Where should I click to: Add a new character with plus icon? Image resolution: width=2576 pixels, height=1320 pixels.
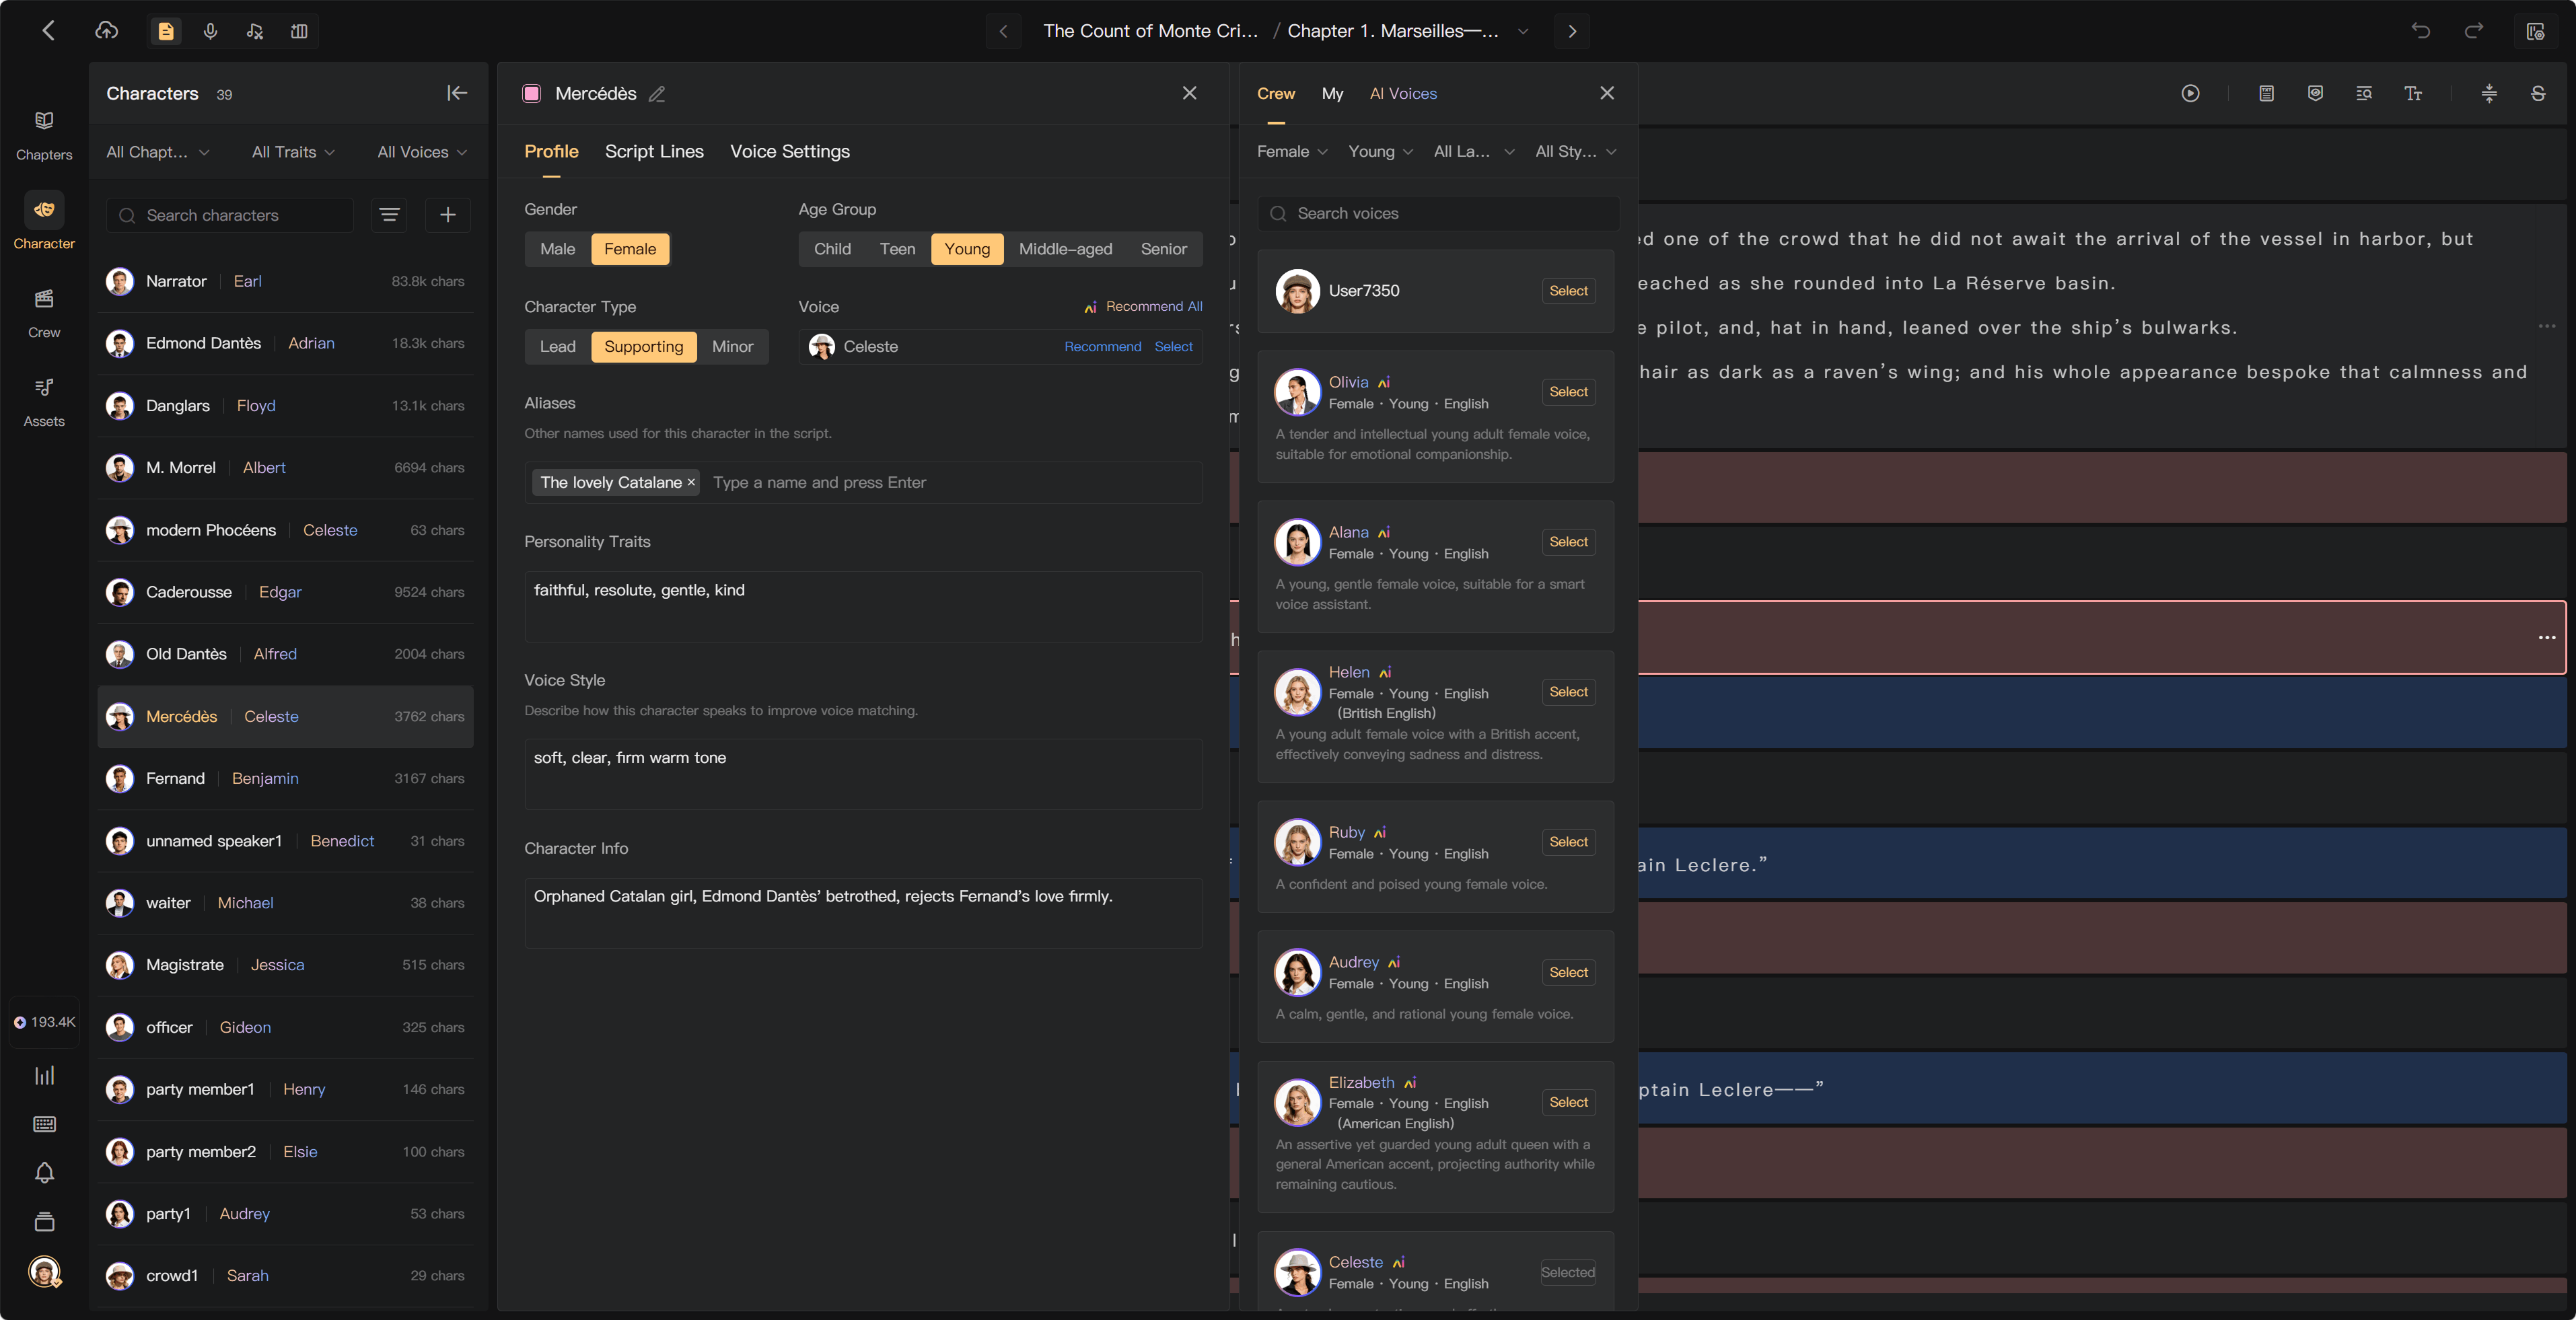448,215
